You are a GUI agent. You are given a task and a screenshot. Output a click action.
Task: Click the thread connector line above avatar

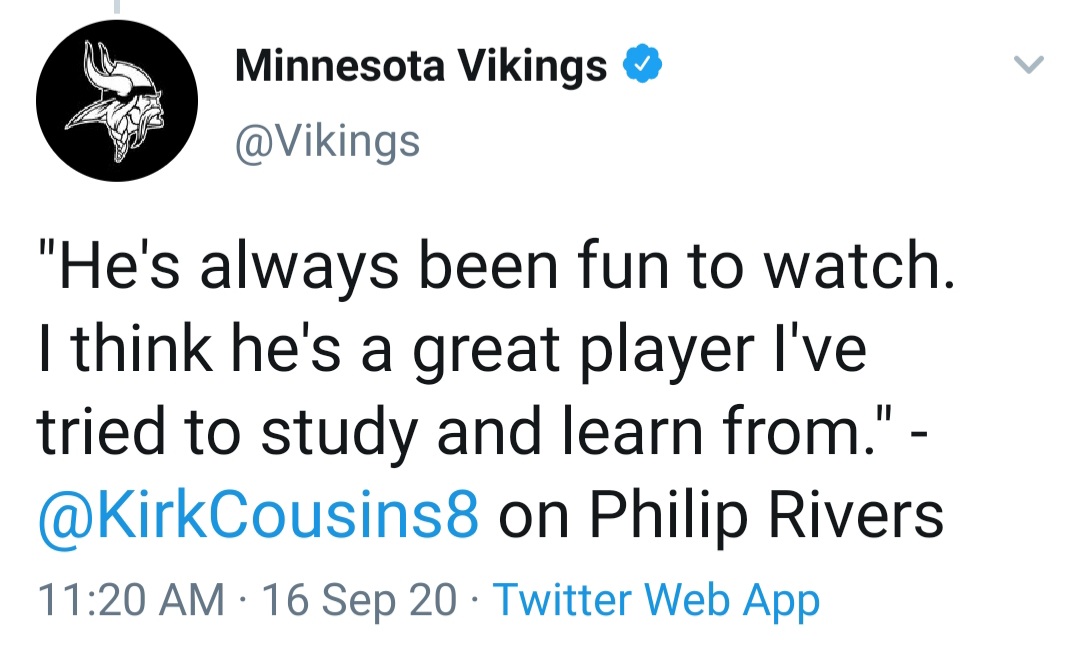pyautogui.click(x=117, y=7)
